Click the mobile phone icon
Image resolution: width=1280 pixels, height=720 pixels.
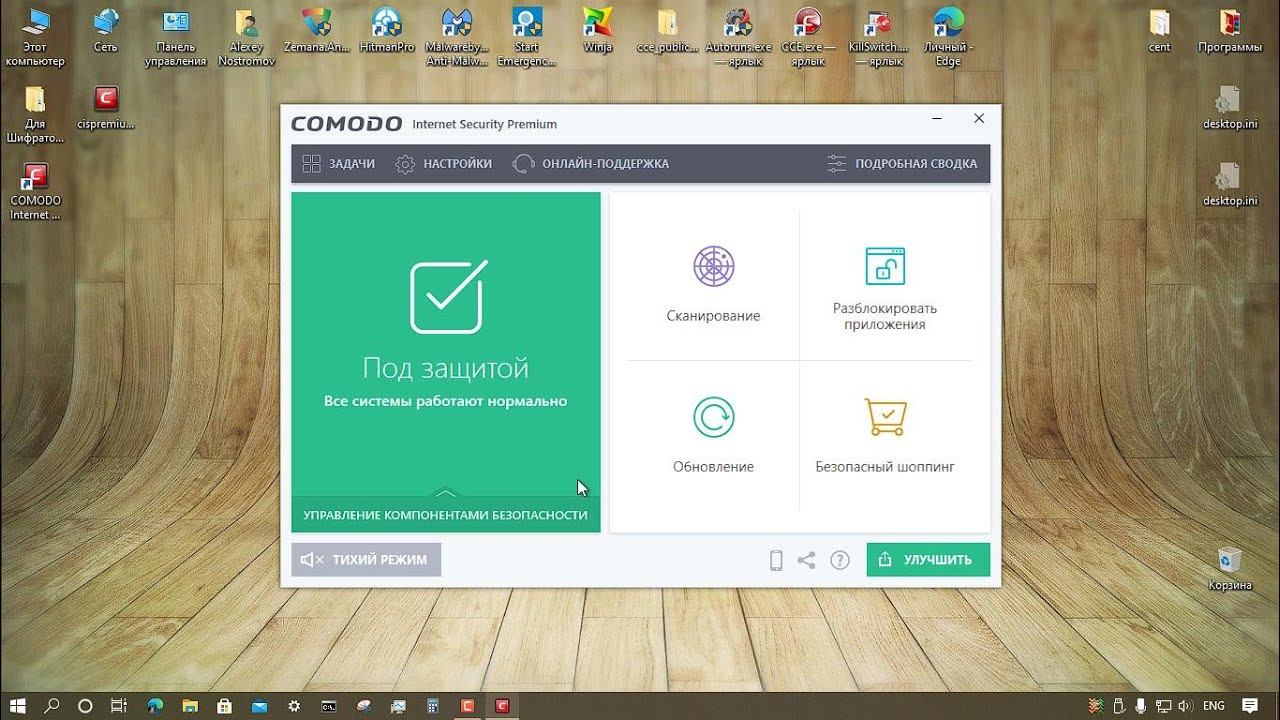point(776,560)
